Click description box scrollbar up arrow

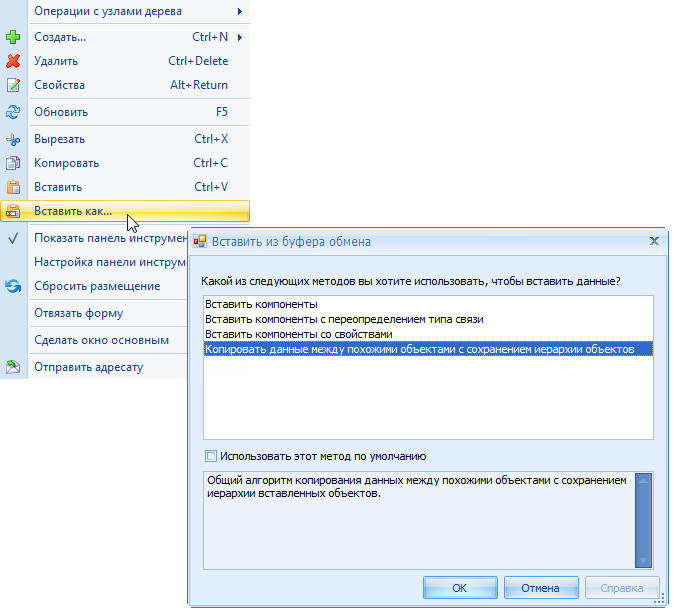[643, 480]
